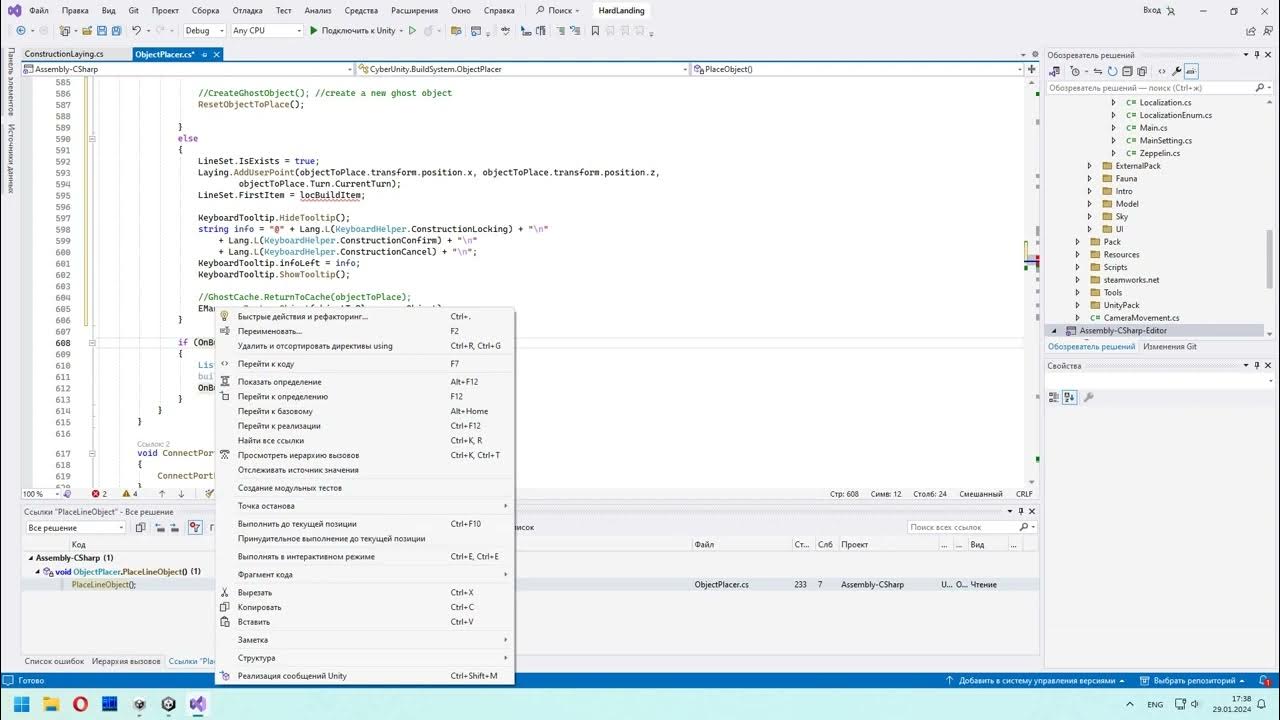Switch to Изменения Git tab
The width and height of the screenshot is (1280, 720).
[1169, 346]
